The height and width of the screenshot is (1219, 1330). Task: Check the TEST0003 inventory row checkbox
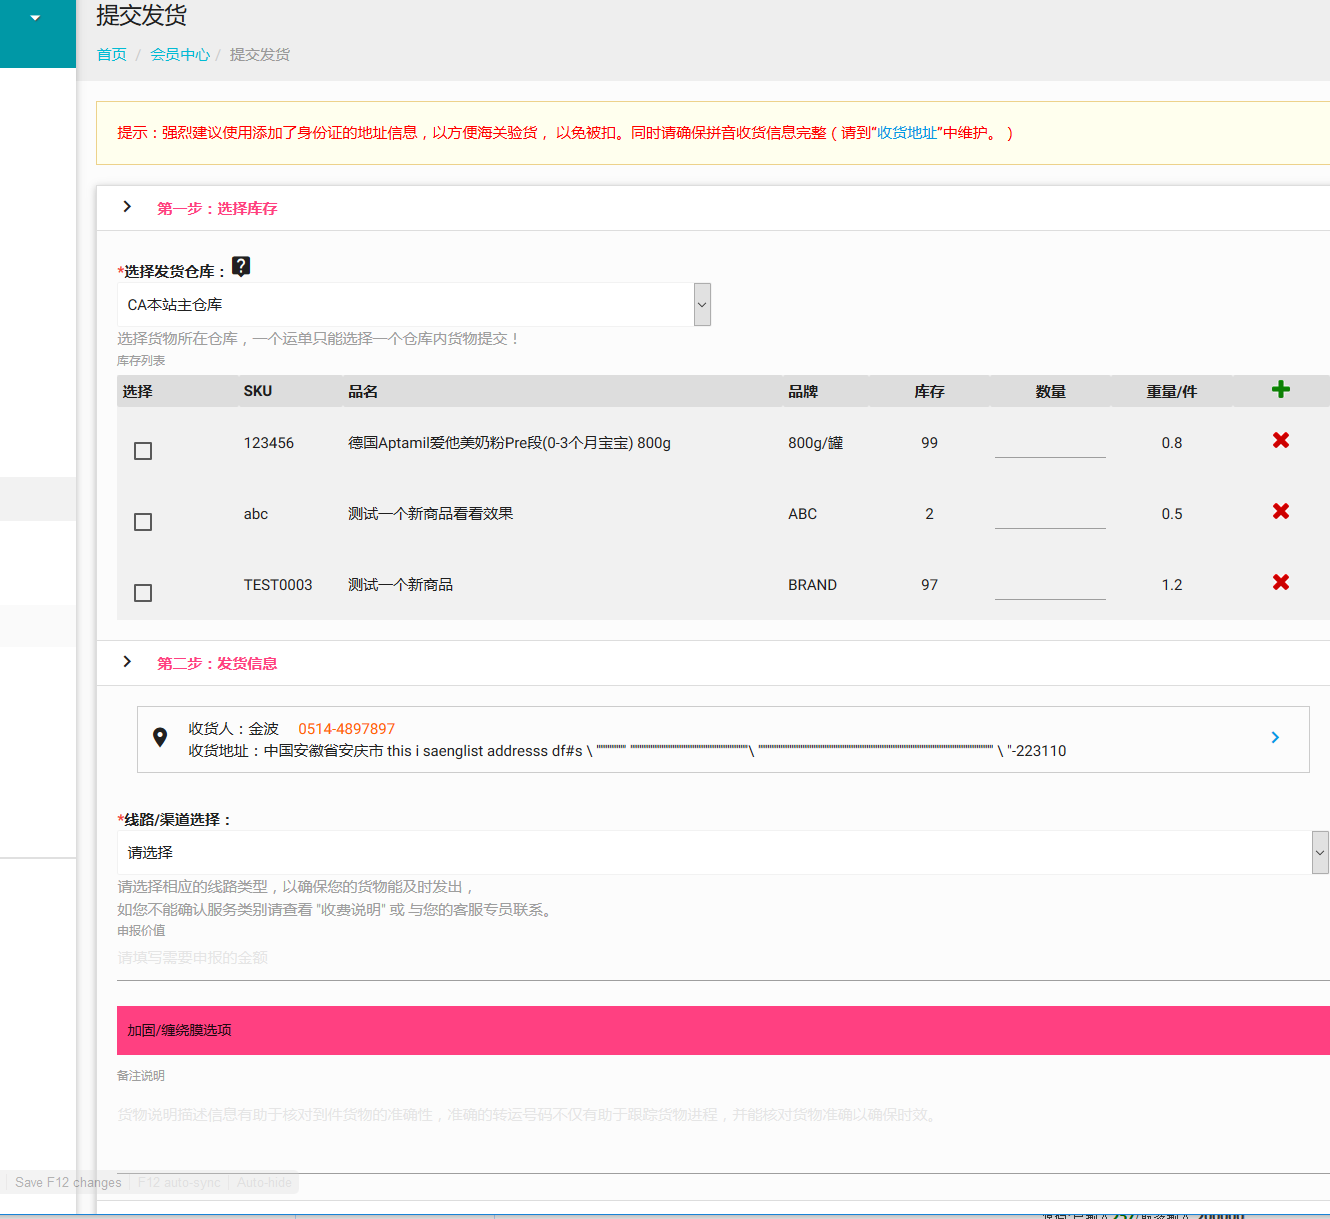point(143,593)
